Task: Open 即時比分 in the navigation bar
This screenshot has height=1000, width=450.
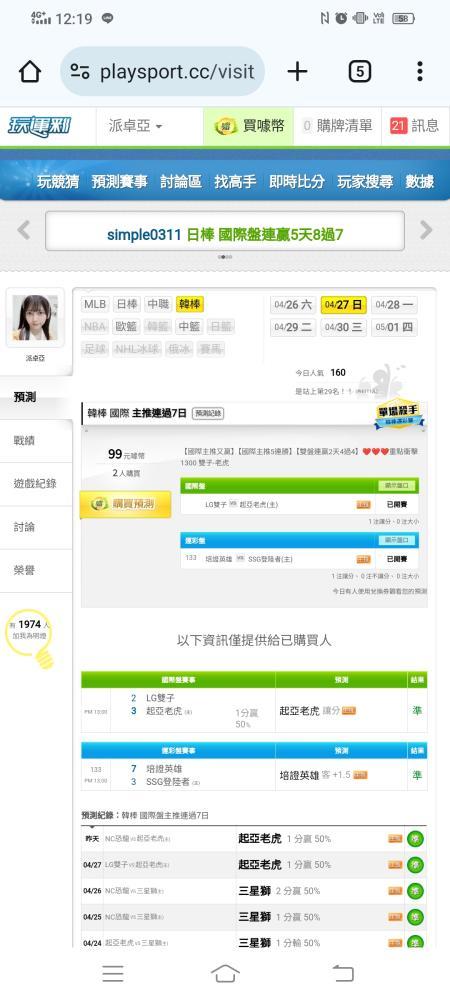Action: click(297, 182)
